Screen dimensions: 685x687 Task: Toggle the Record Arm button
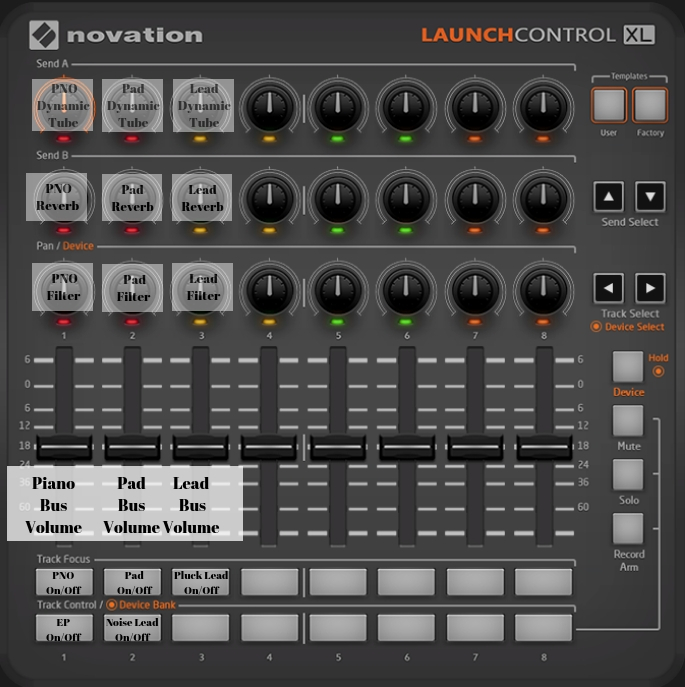coord(628,529)
